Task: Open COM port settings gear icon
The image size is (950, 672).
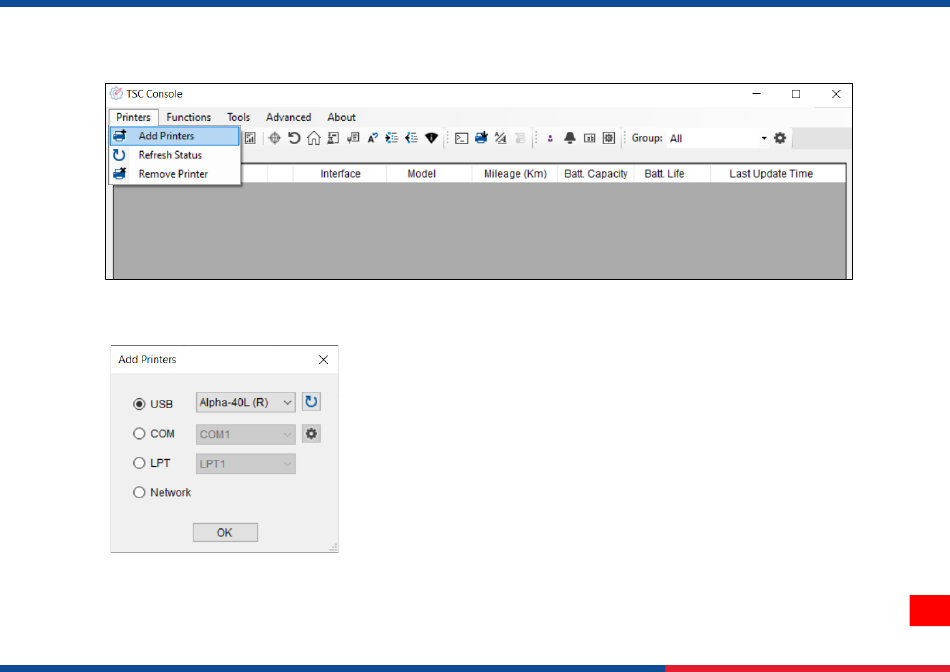Action: tap(311, 434)
